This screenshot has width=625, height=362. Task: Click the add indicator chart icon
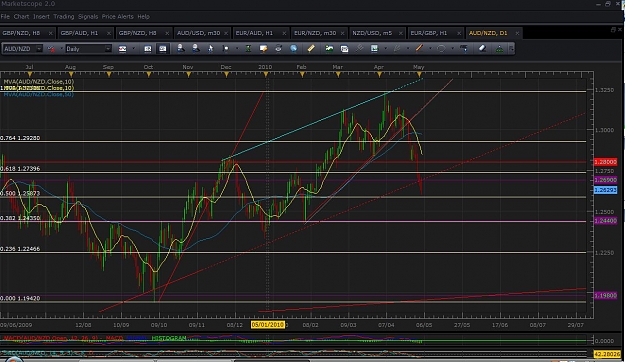click(x=374, y=49)
